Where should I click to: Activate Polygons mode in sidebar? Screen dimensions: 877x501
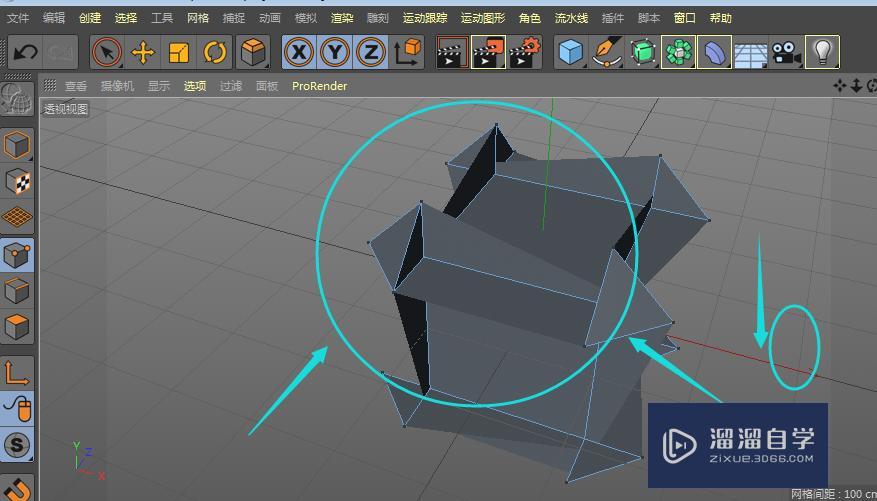click(x=17, y=327)
